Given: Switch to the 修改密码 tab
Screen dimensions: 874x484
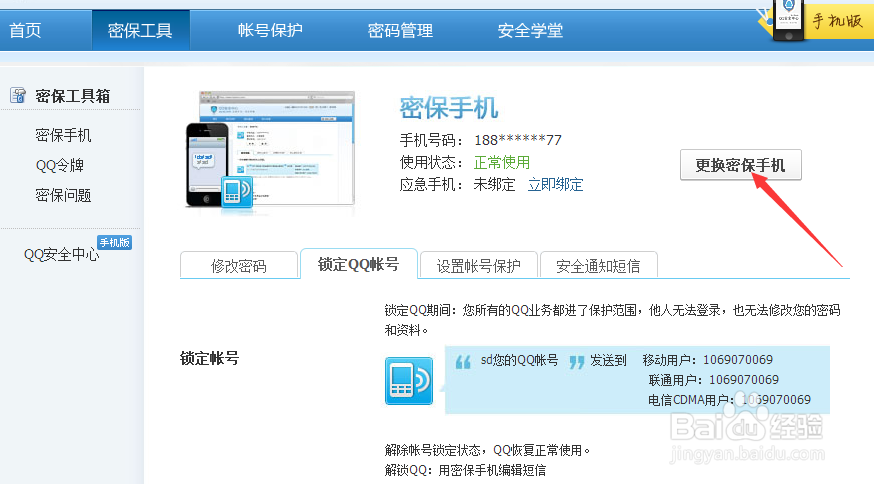Looking at the screenshot, I should (239, 265).
